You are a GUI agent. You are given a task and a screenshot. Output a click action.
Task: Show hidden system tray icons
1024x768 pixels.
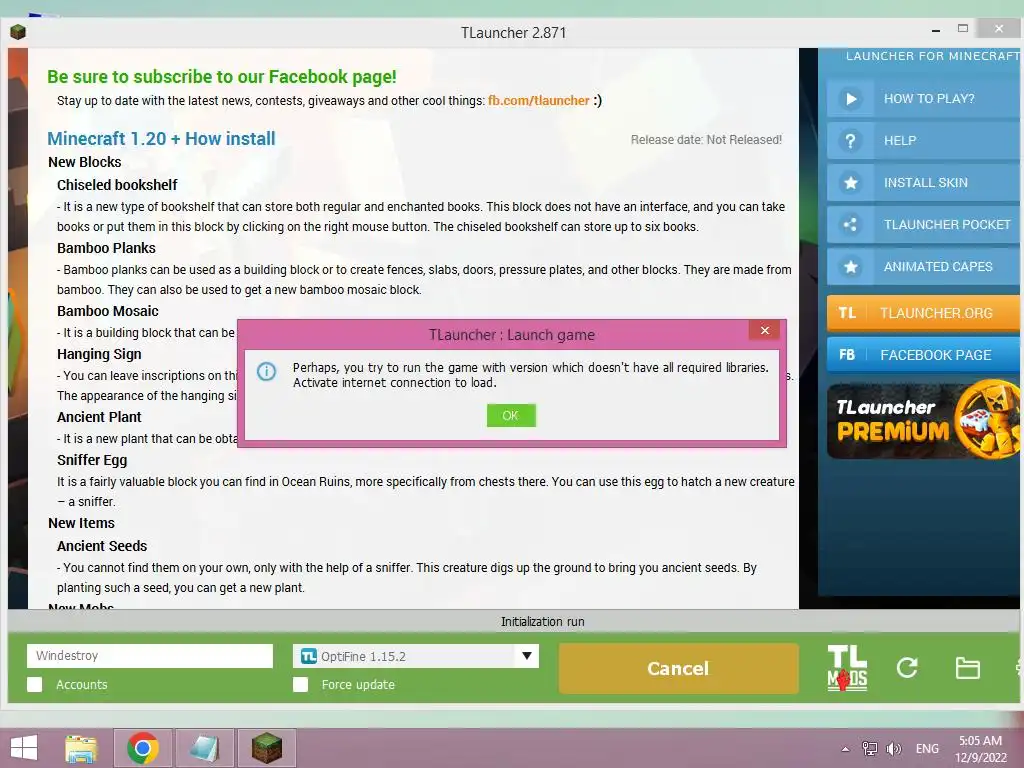[x=845, y=749]
